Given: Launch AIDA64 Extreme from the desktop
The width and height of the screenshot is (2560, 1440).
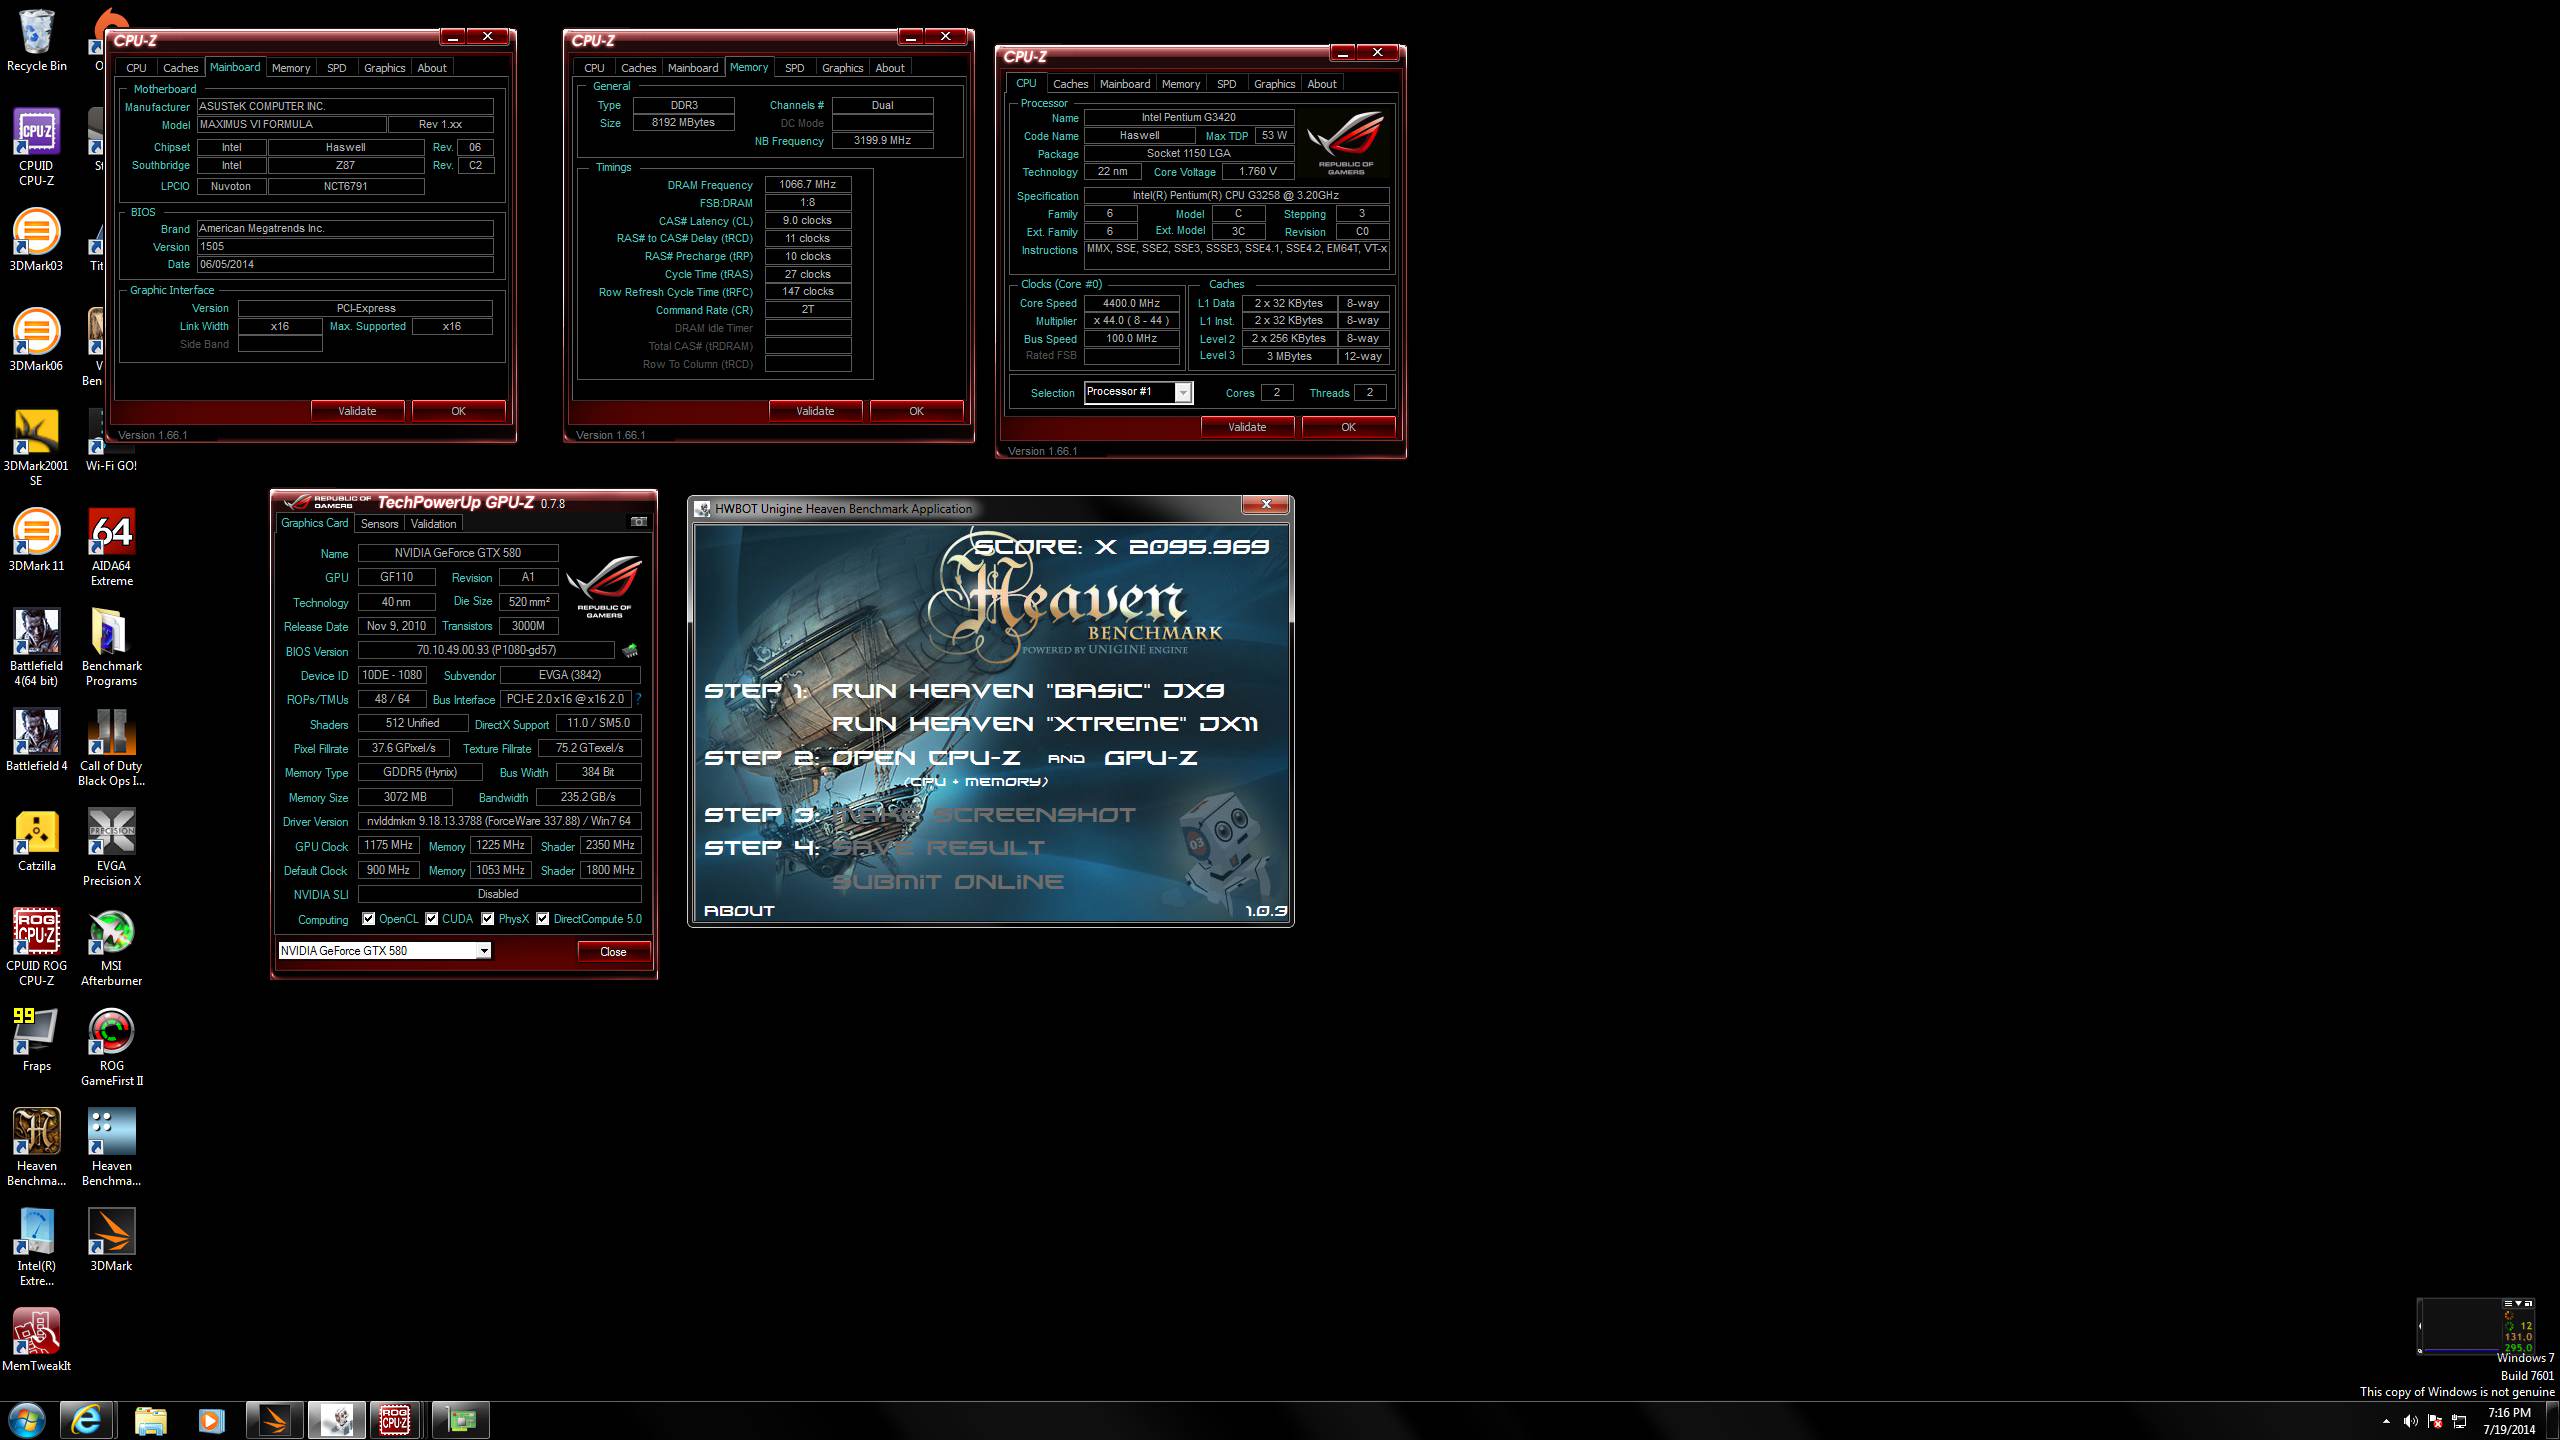Looking at the screenshot, I should click(x=112, y=547).
